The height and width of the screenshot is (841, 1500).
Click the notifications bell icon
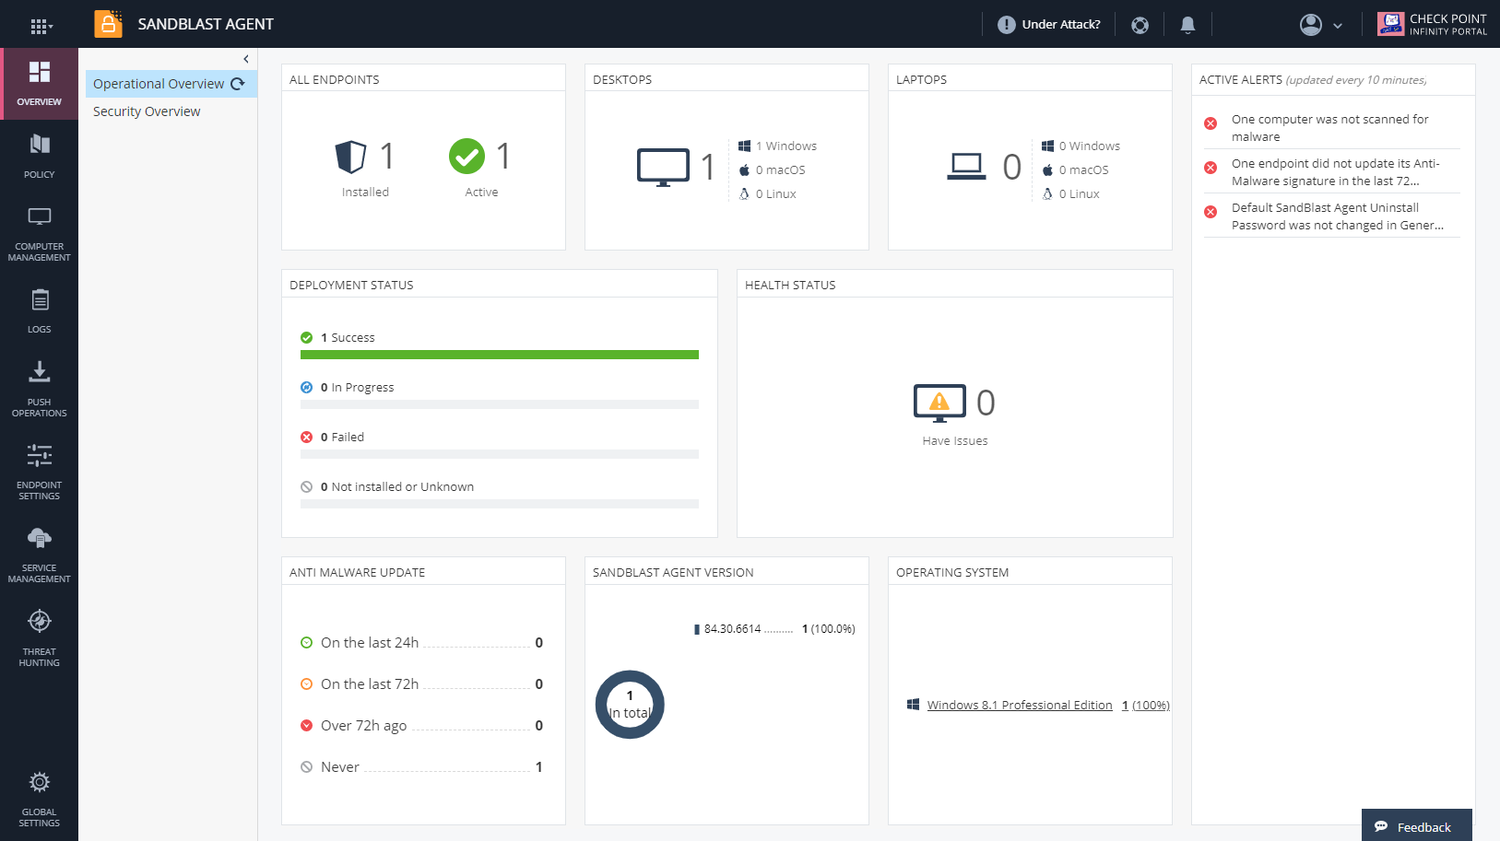pos(1187,25)
